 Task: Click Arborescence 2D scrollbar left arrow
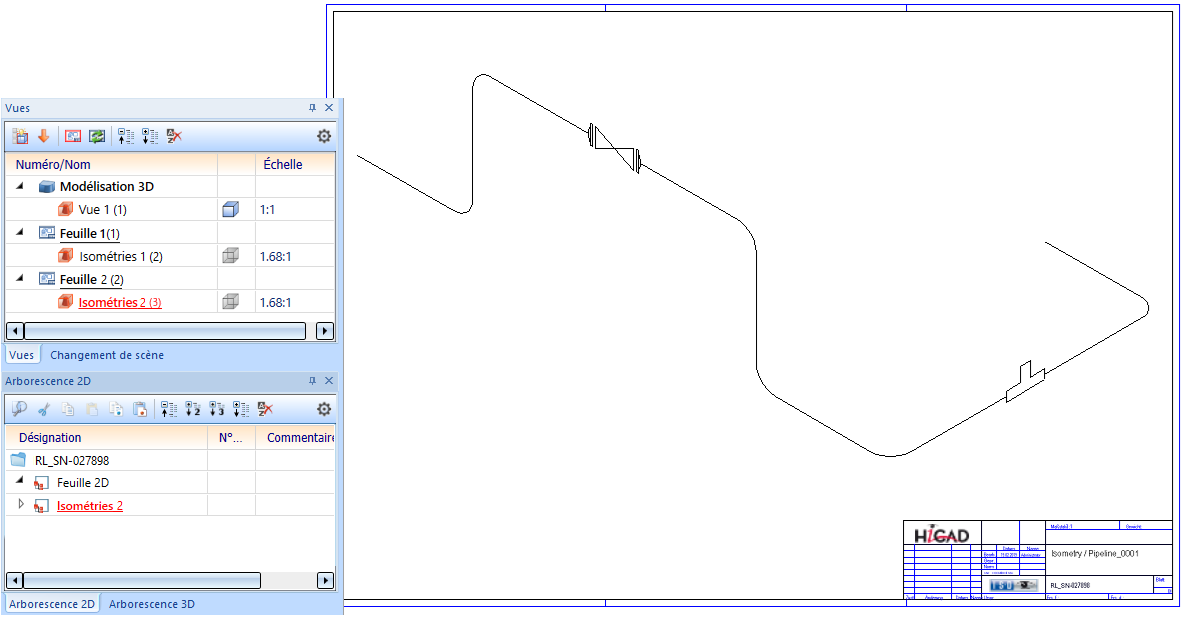14,581
